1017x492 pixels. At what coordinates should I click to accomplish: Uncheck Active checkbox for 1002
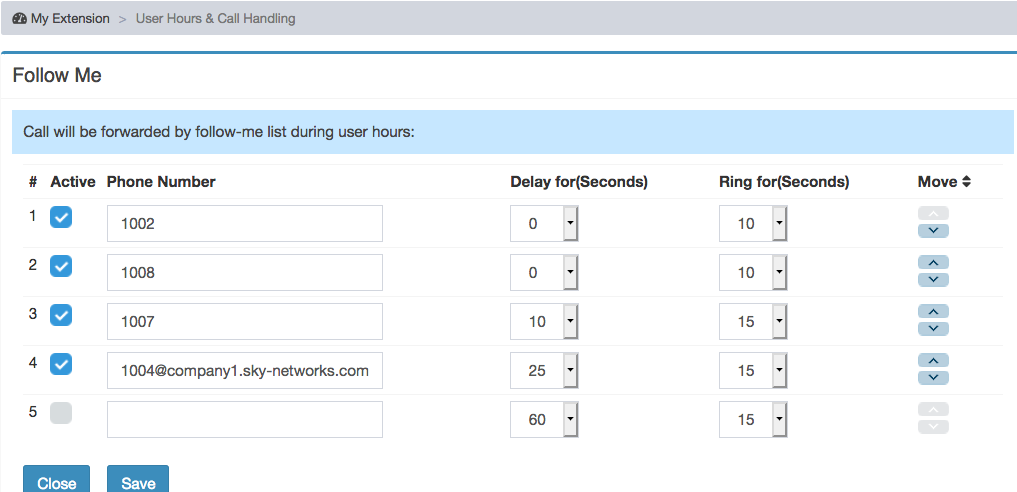61,217
